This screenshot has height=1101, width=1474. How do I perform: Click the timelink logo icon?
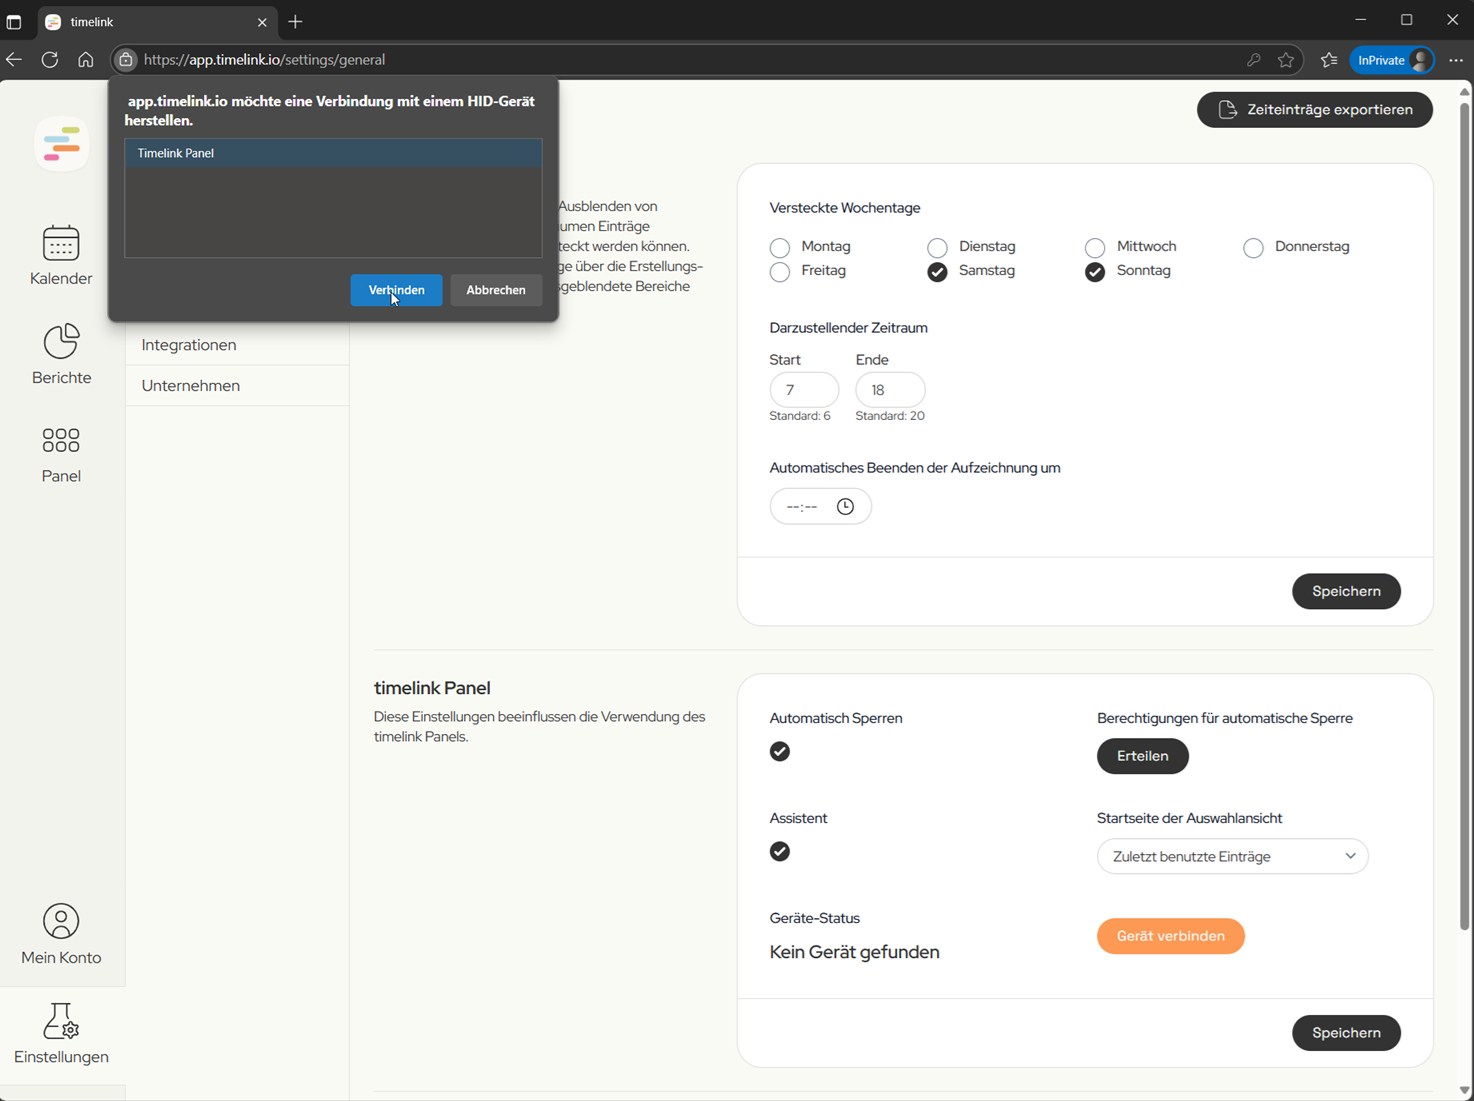(x=62, y=144)
